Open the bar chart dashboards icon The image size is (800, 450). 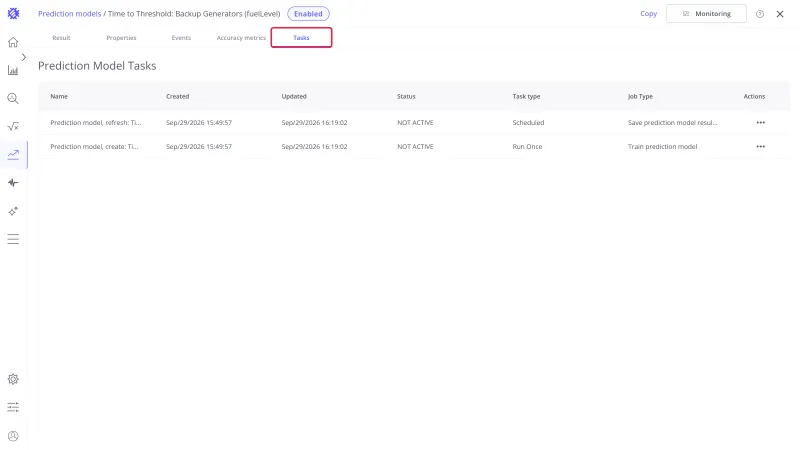tap(13, 70)
